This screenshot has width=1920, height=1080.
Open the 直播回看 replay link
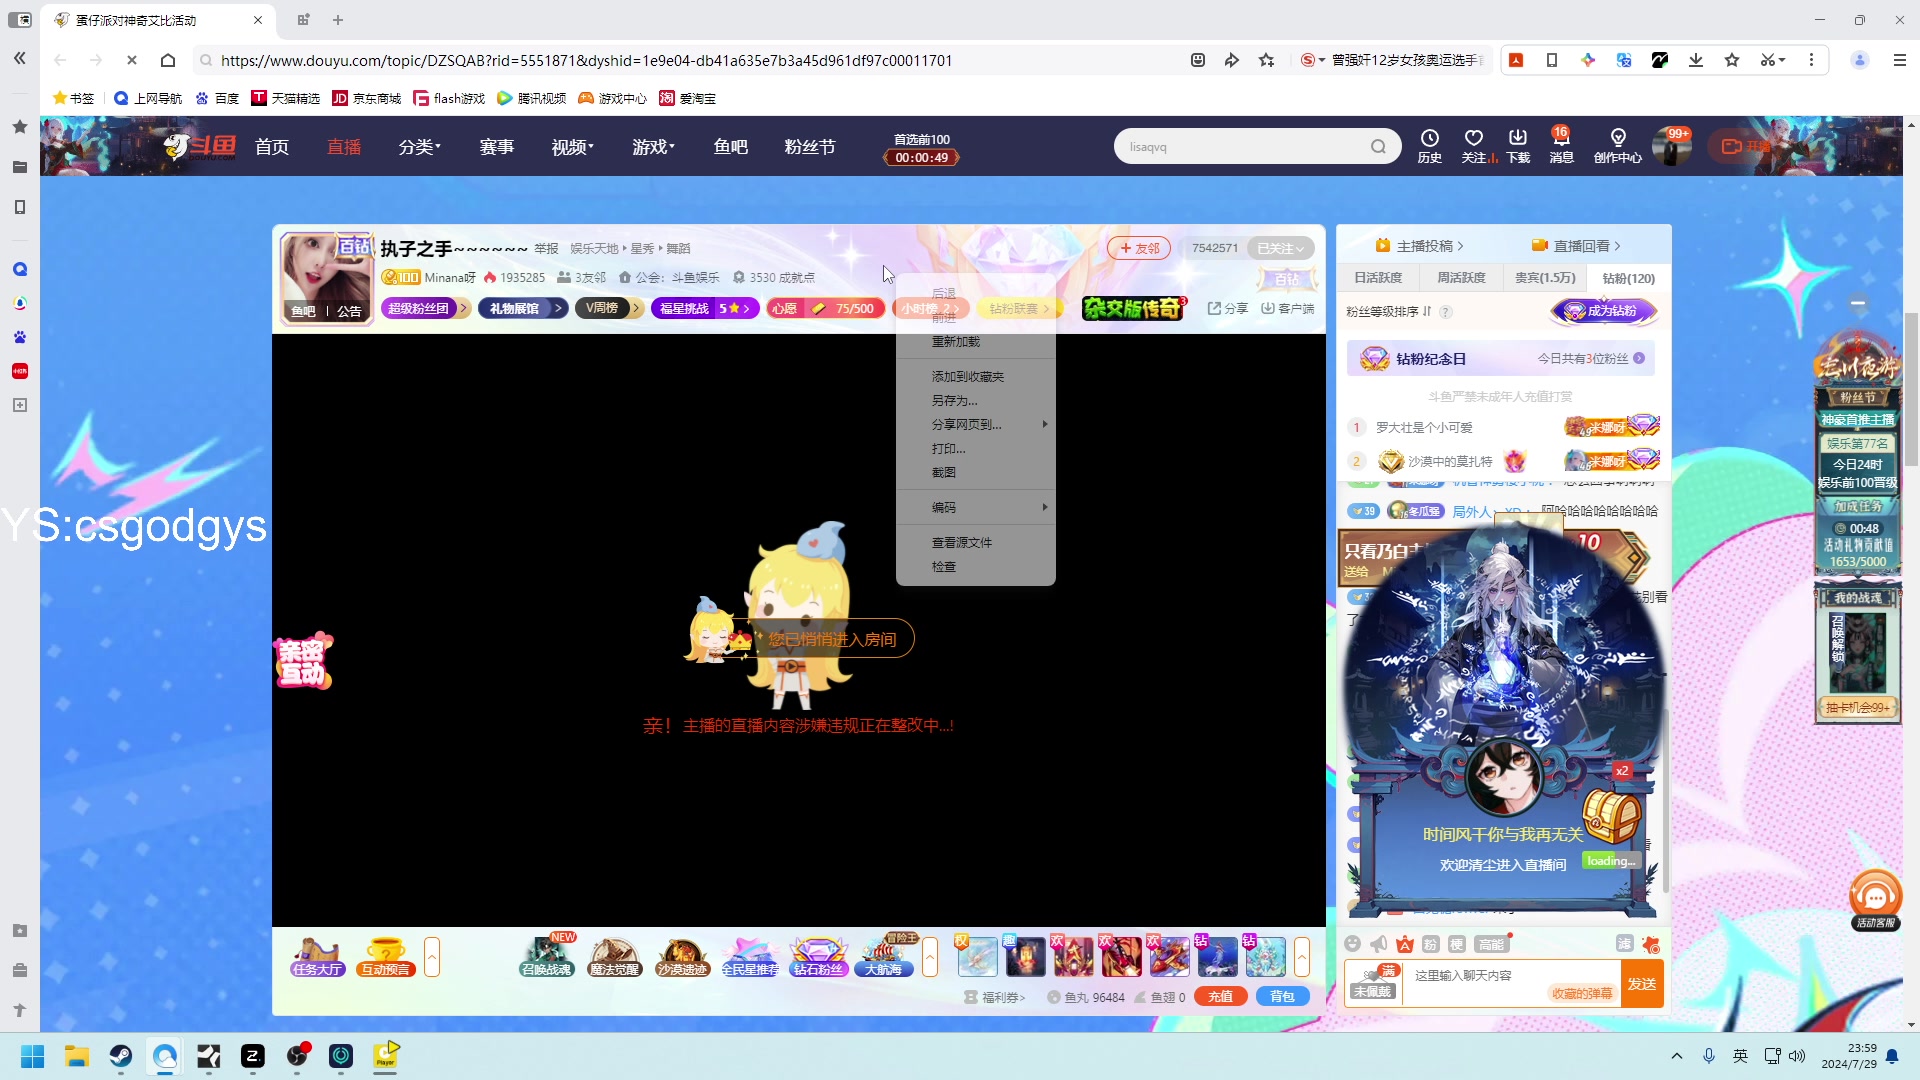tap(1577, 246)
